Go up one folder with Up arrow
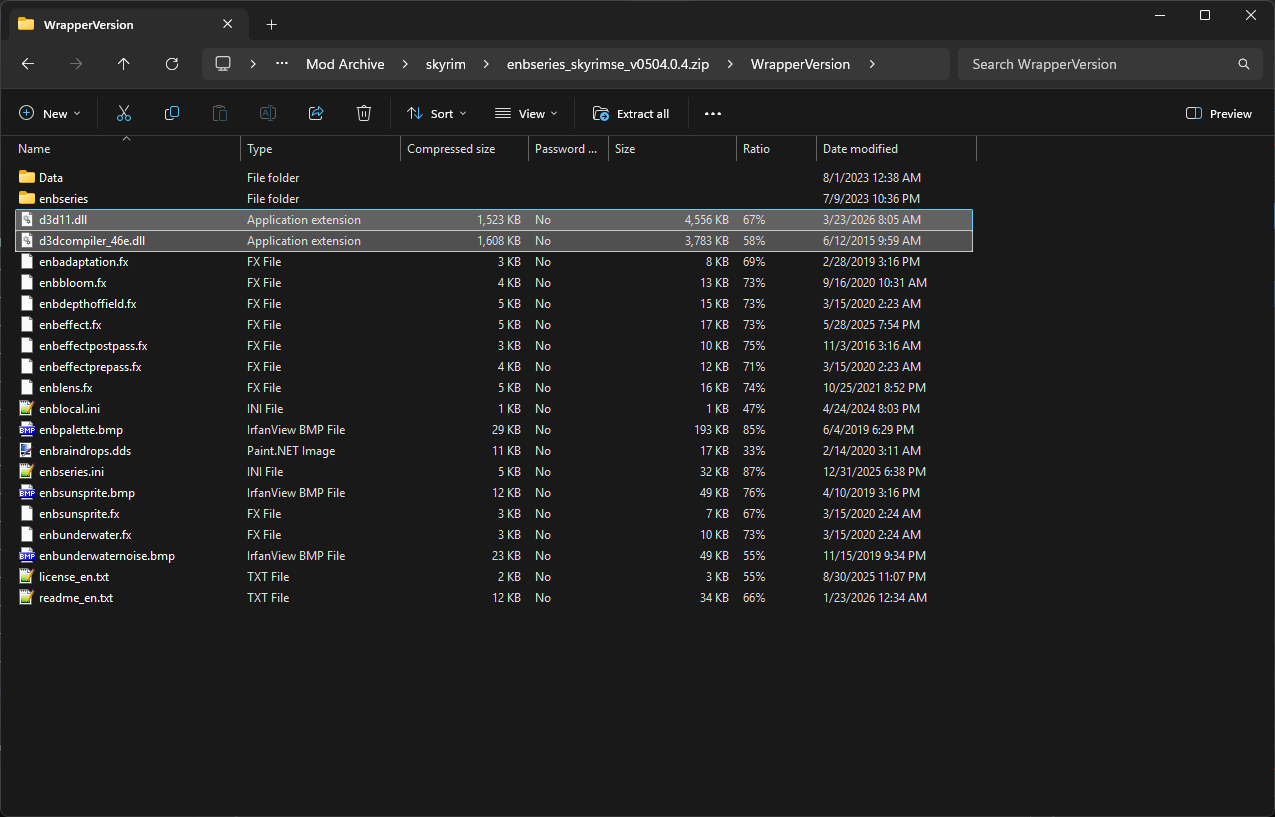 pos(124,64)
